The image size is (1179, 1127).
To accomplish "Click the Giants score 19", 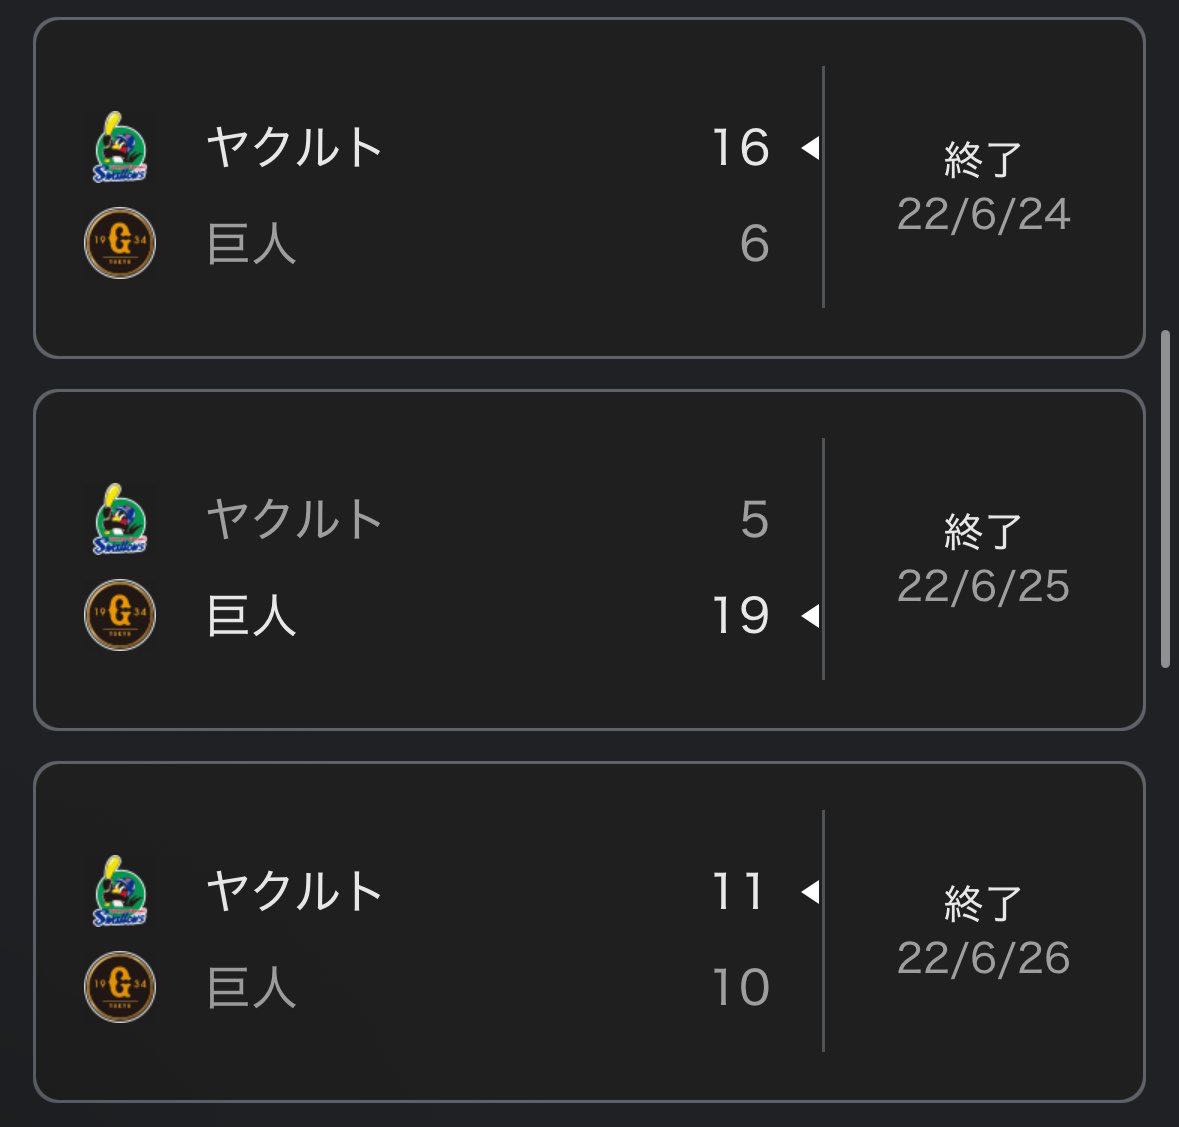I will pyautogui.click(x=740, y=615).
